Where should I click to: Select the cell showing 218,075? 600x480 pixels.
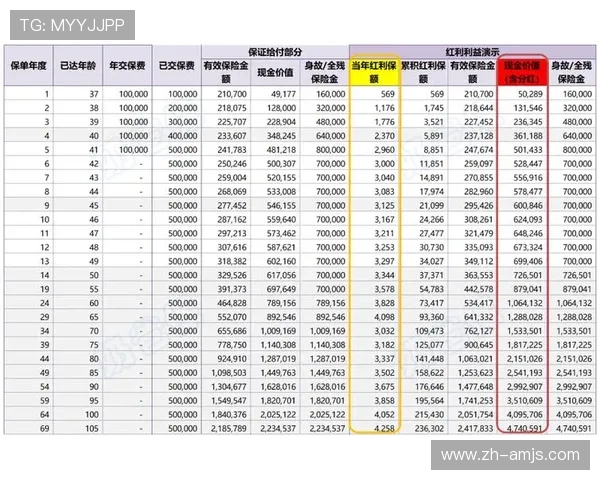coord(226,108)
